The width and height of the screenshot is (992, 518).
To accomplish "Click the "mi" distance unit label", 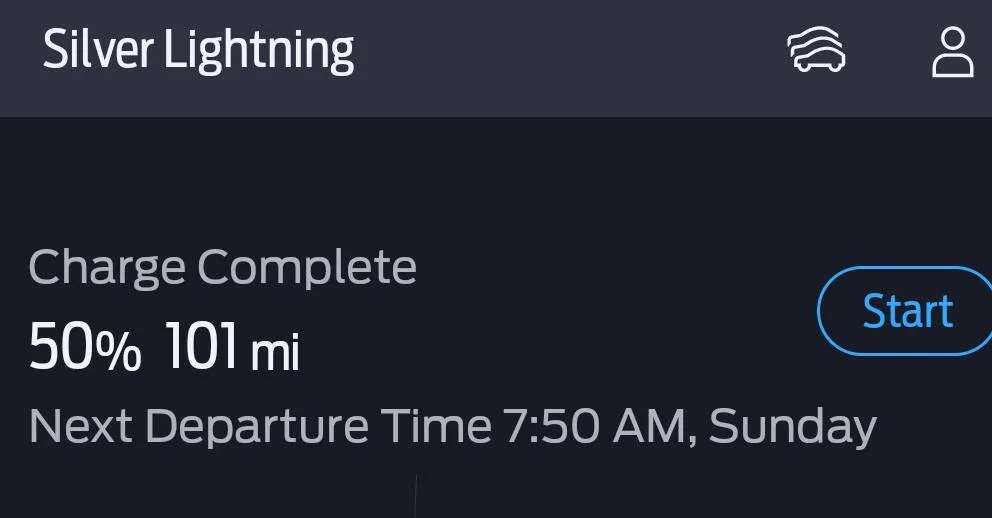I will 275,352.
